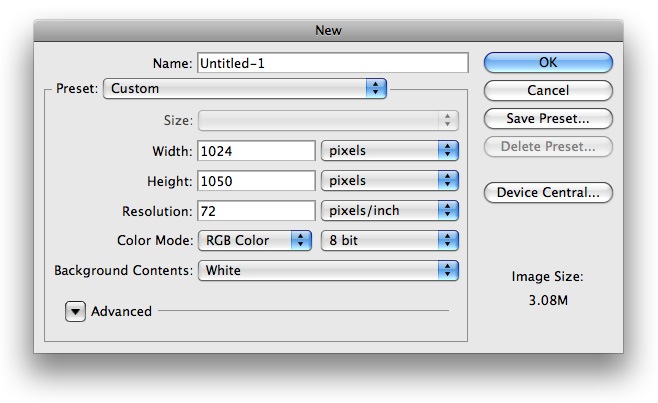
Task: Click the Resolution field showing 72
Action: 256,211
